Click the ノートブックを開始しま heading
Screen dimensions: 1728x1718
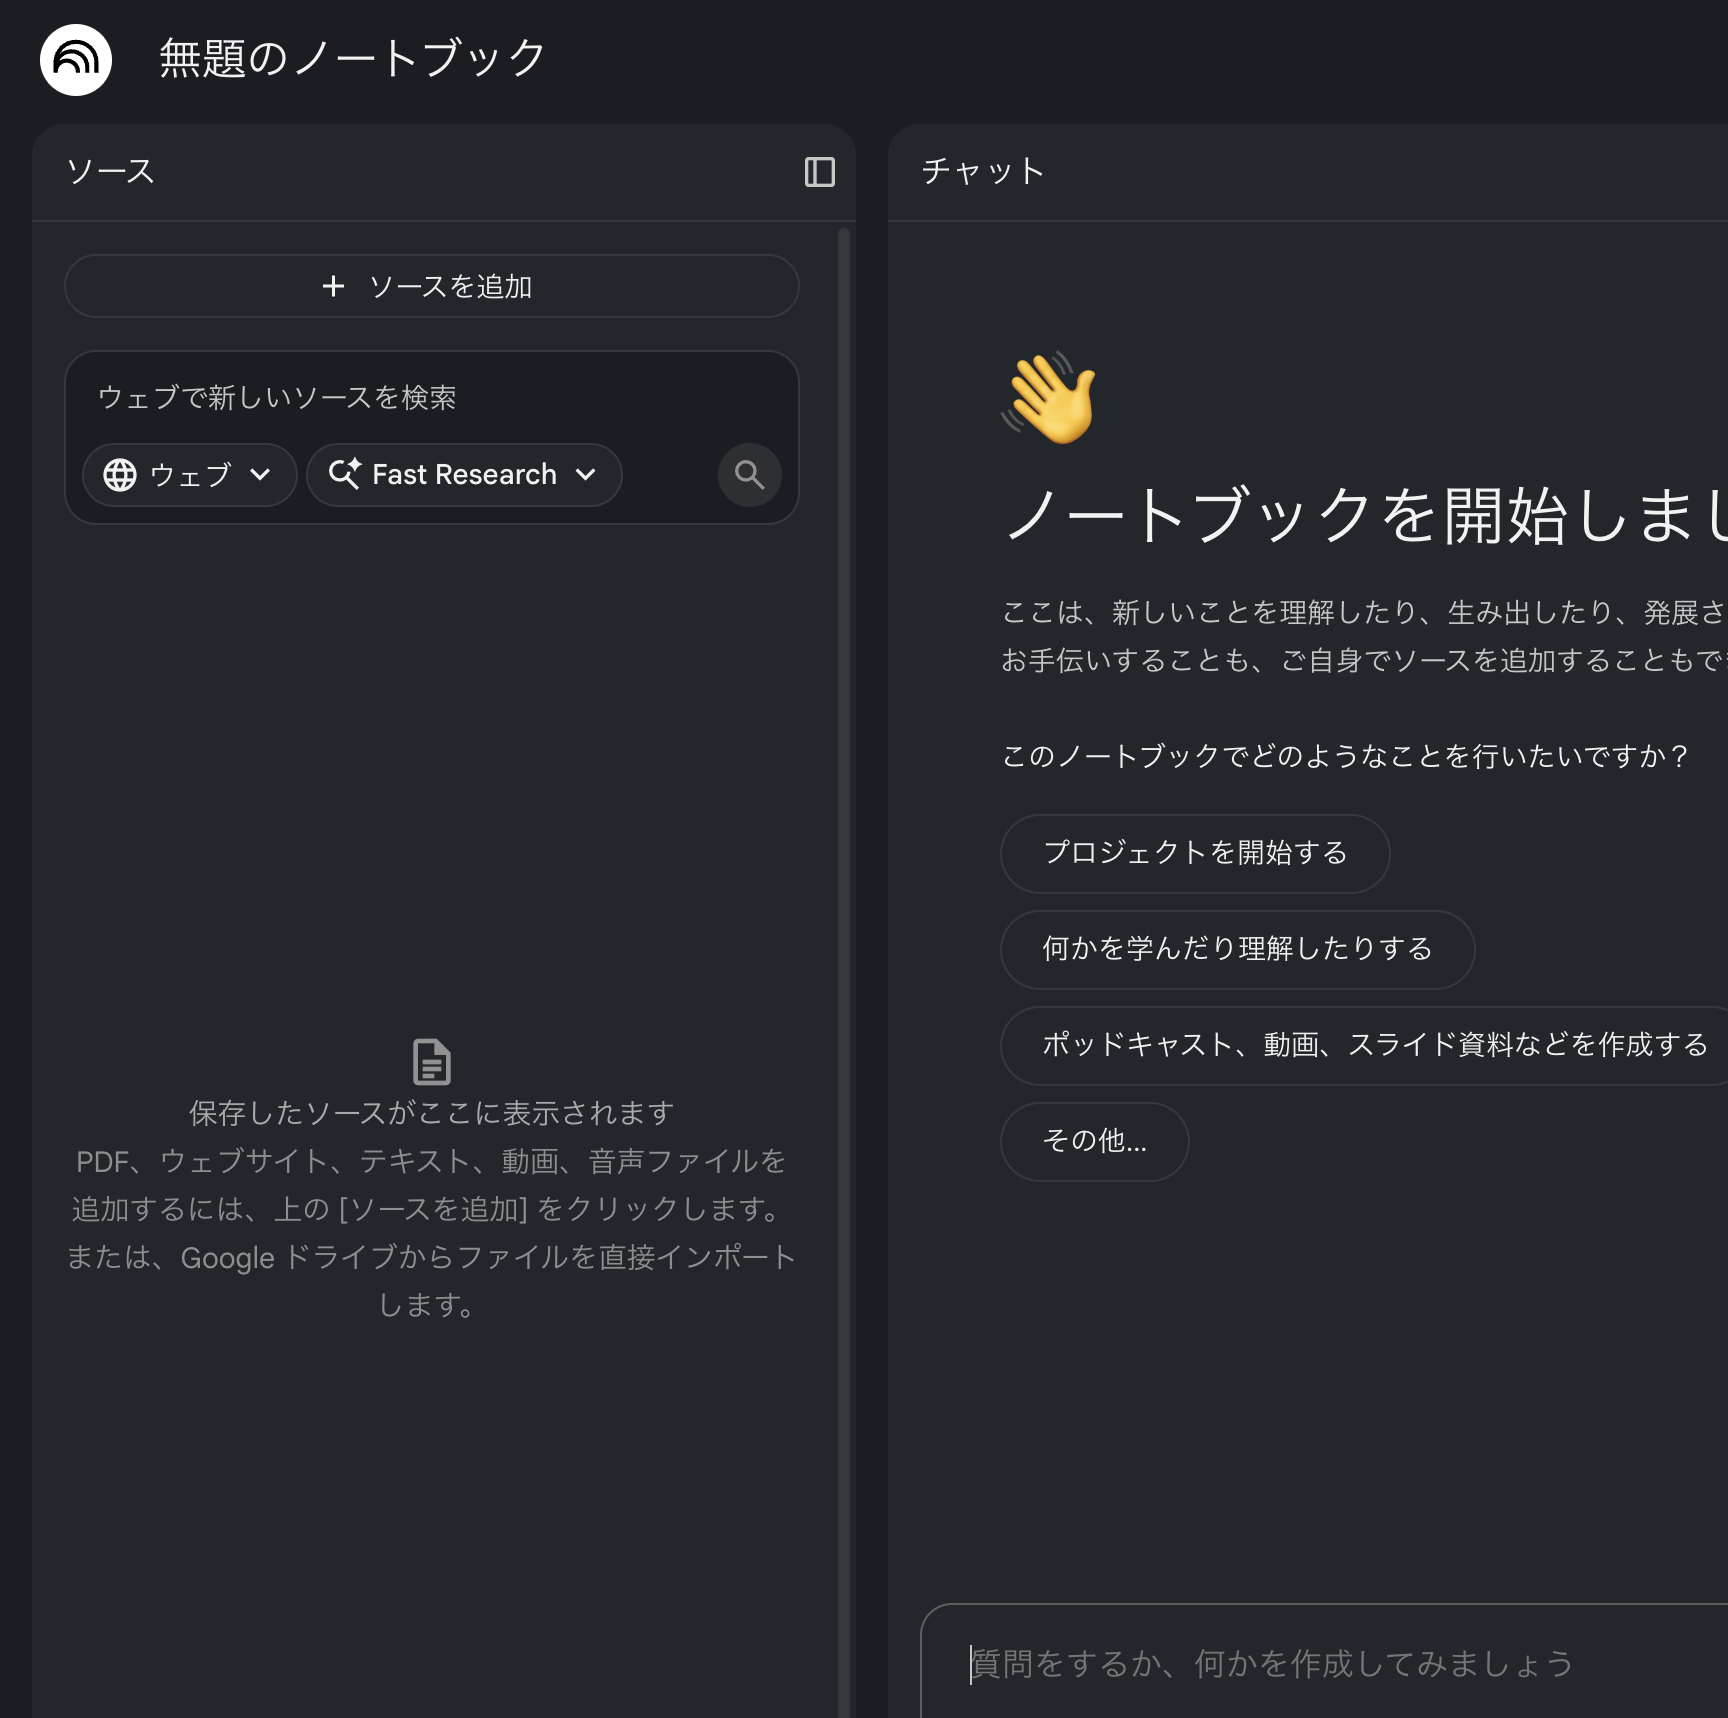pyautogui.click(x=1365, y=516)
